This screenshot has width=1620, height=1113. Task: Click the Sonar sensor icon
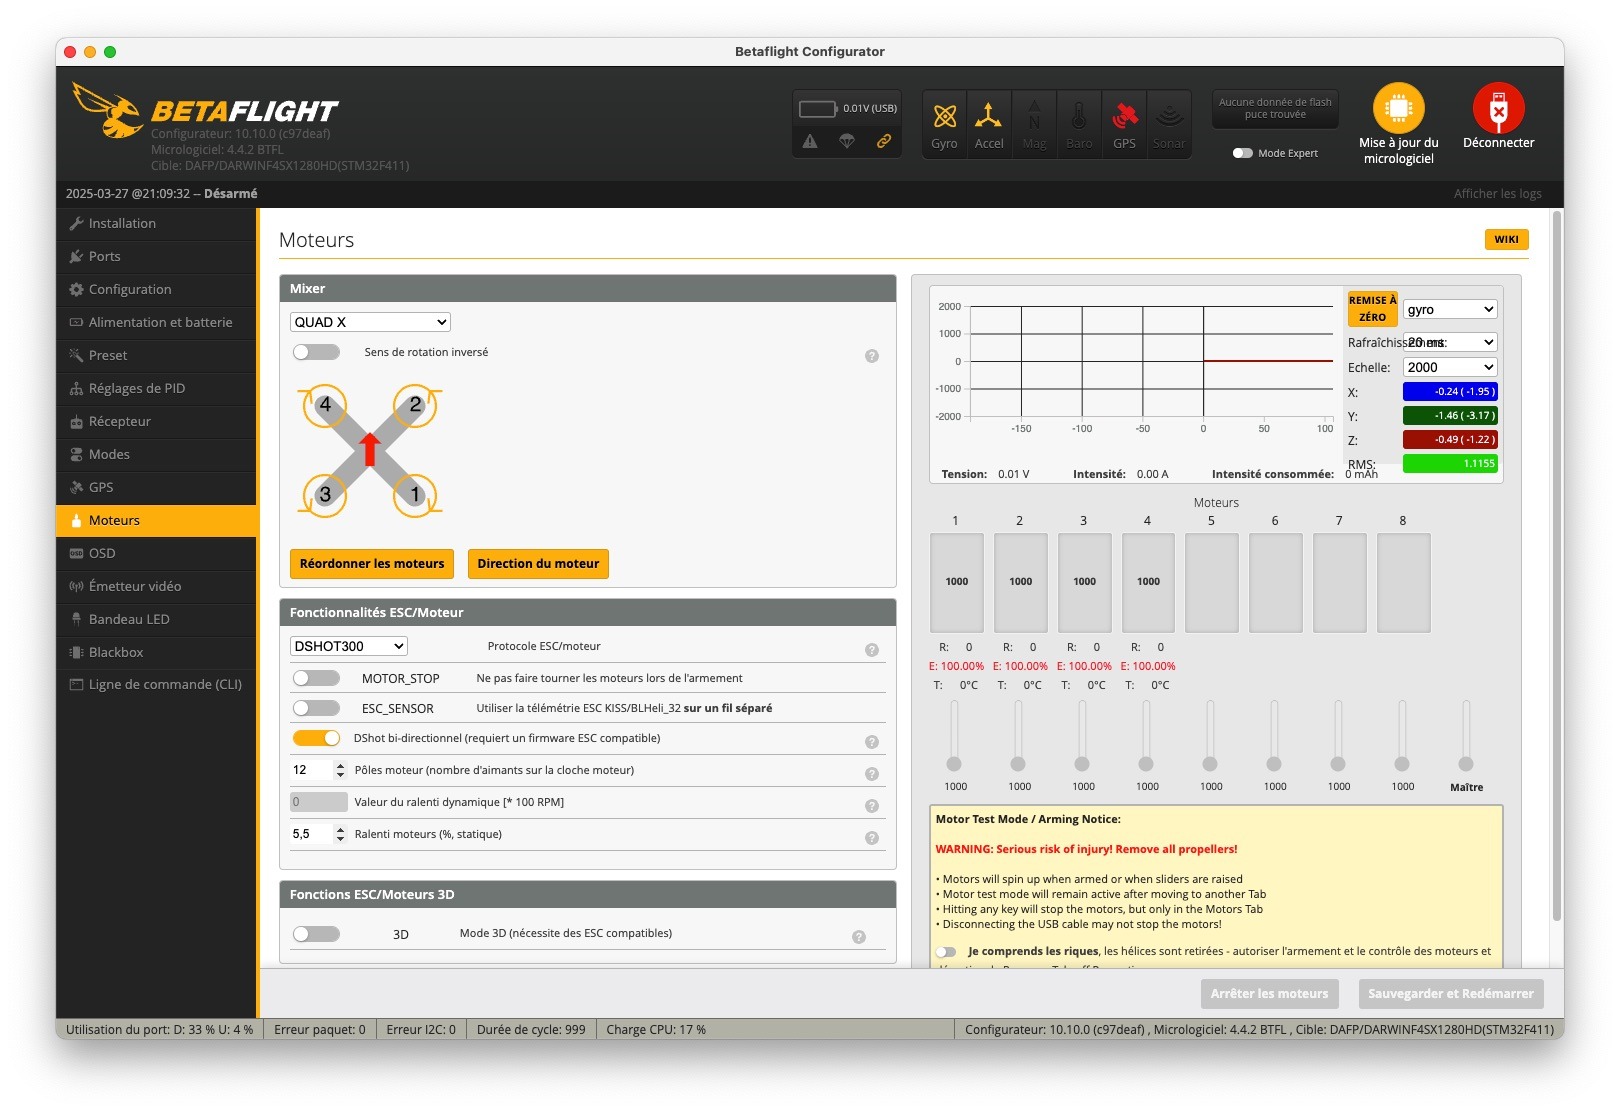point(1169,116)
